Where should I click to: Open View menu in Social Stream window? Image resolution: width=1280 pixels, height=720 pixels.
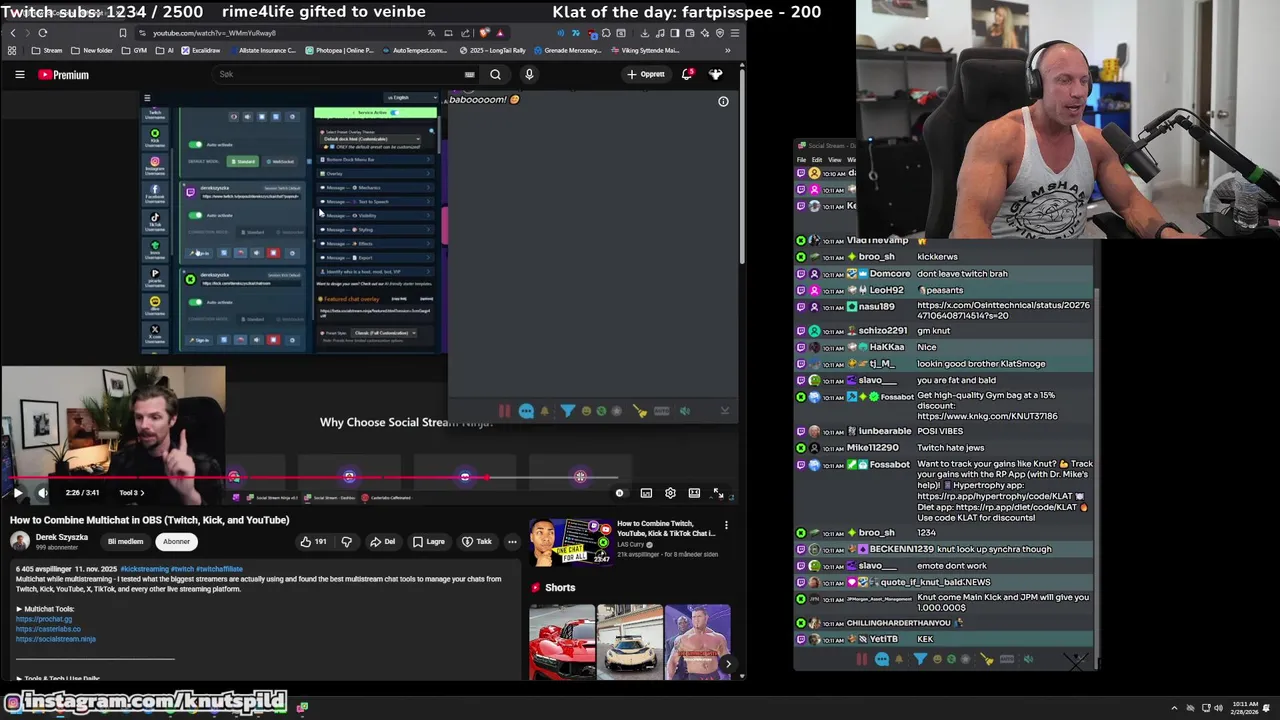pos(834,160)
